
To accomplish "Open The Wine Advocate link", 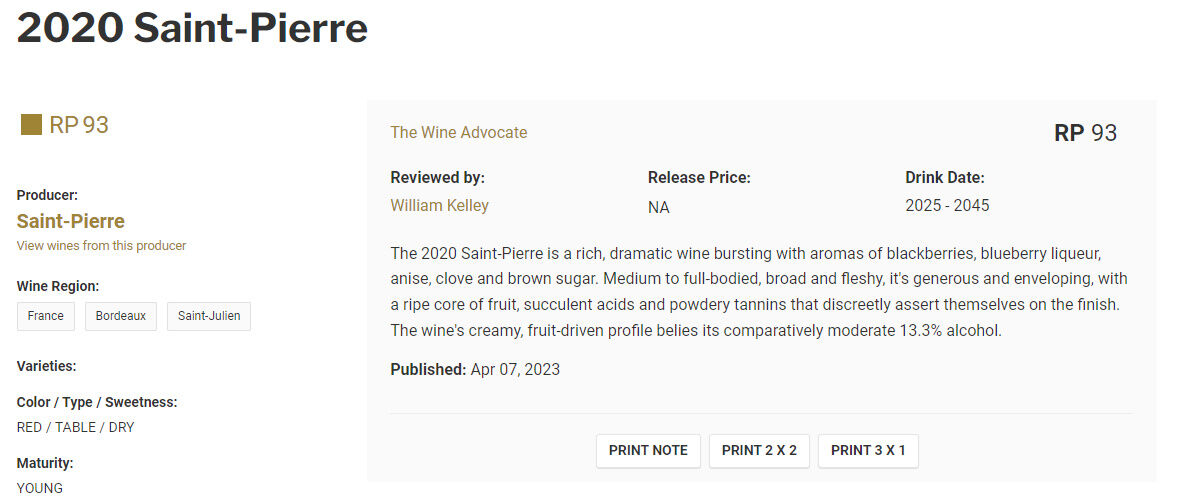I will (x=458, y=132).
